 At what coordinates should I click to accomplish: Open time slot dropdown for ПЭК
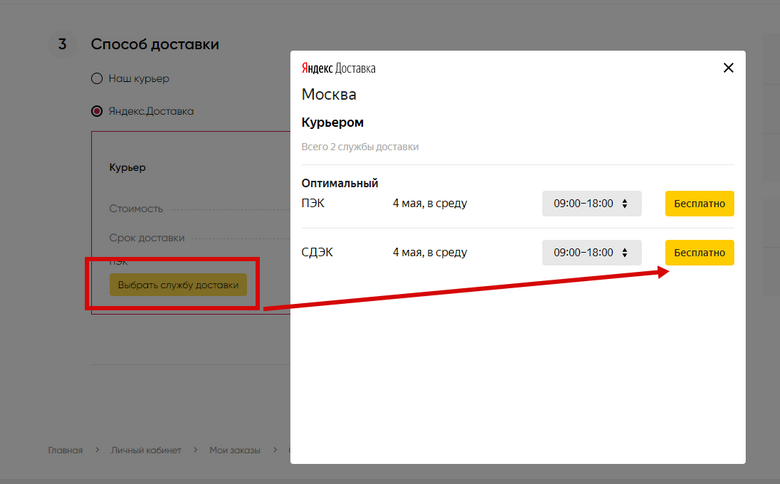click(591, 203)
